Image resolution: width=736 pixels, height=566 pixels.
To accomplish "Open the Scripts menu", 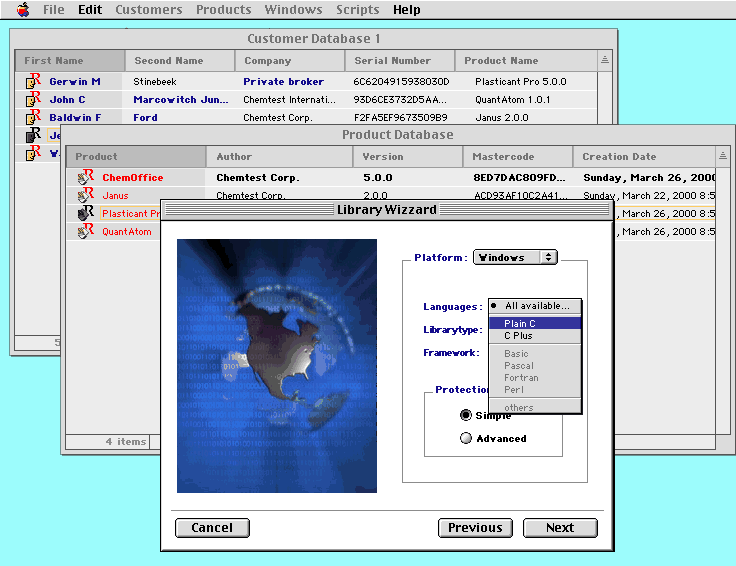I will 357,10.
